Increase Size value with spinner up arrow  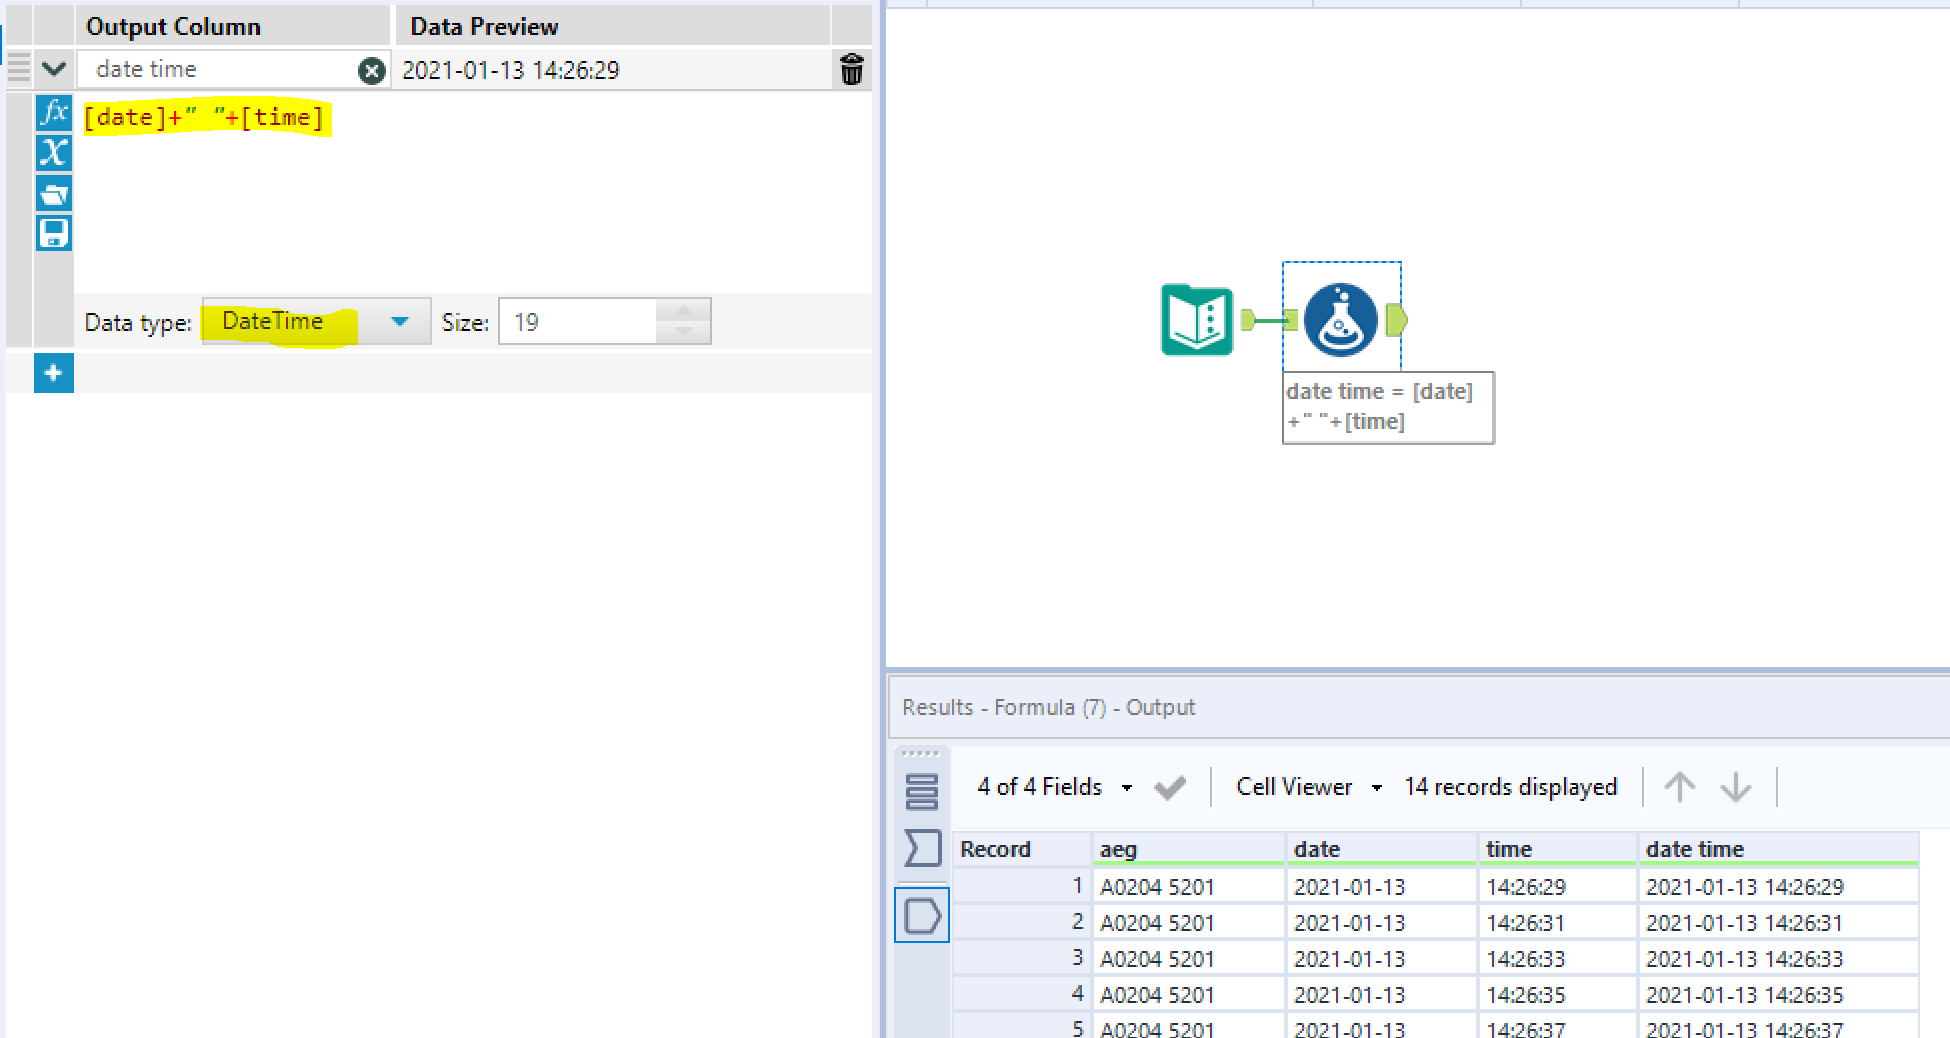pyautogui.click(x=682, y=310)
